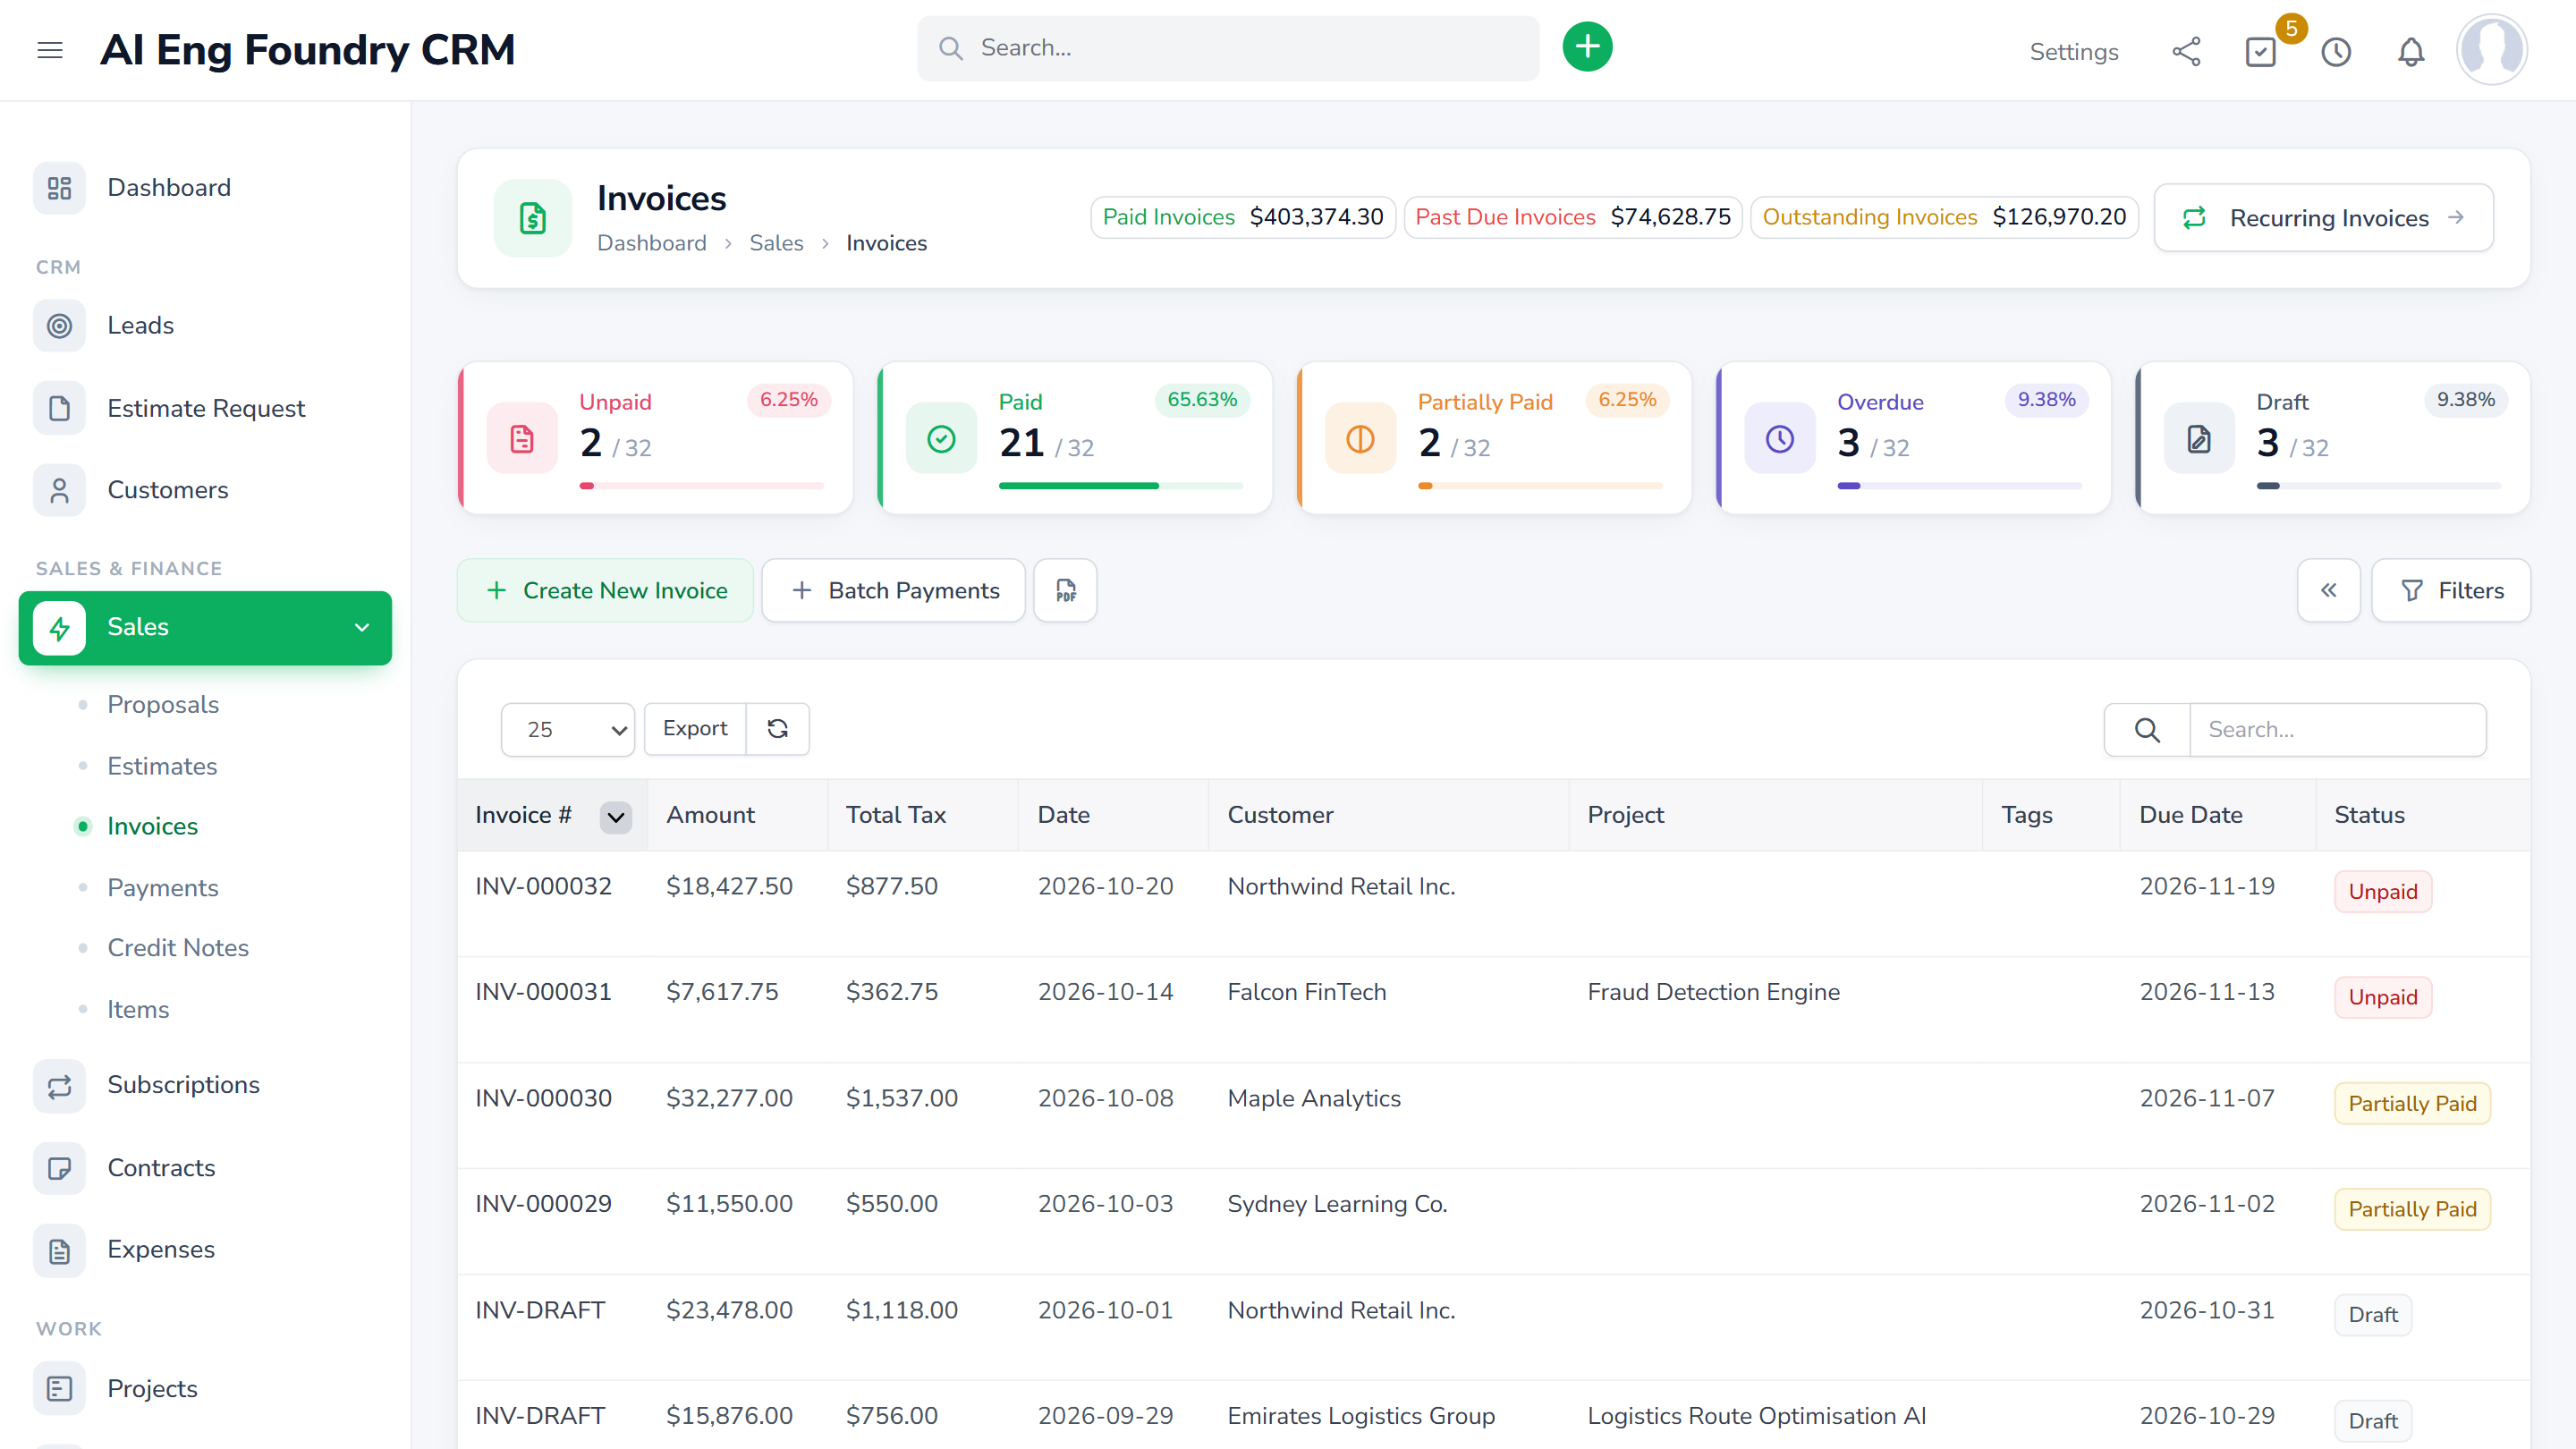
Task: Open Estimates in Sales submenu
Action: click(162, 766)
